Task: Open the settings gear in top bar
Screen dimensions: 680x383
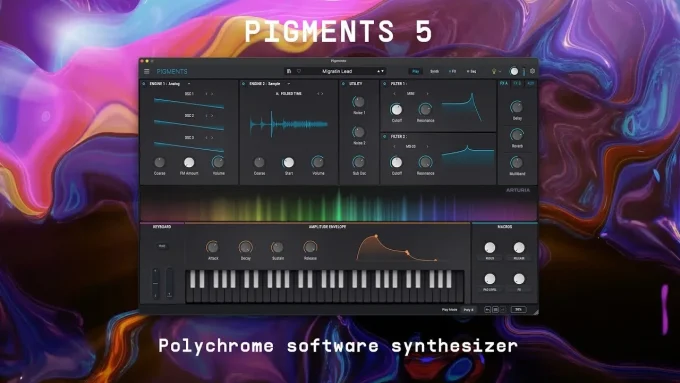Action: click(x=533, y=71)
